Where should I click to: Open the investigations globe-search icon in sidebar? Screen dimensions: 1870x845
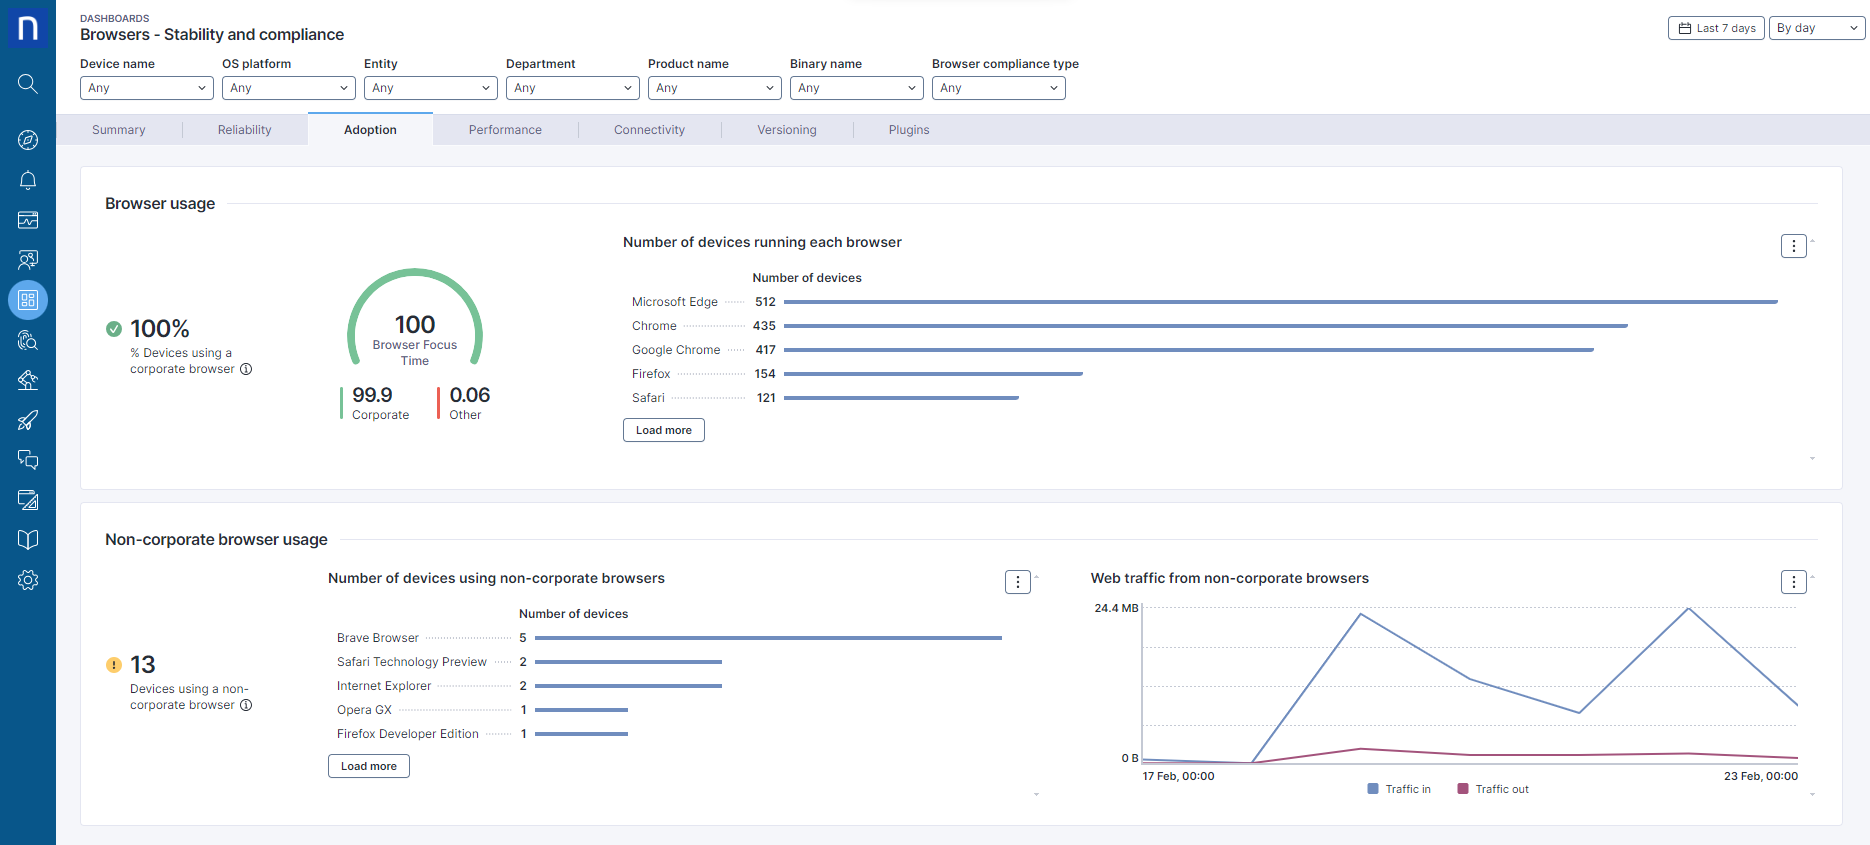pos(28,340)
